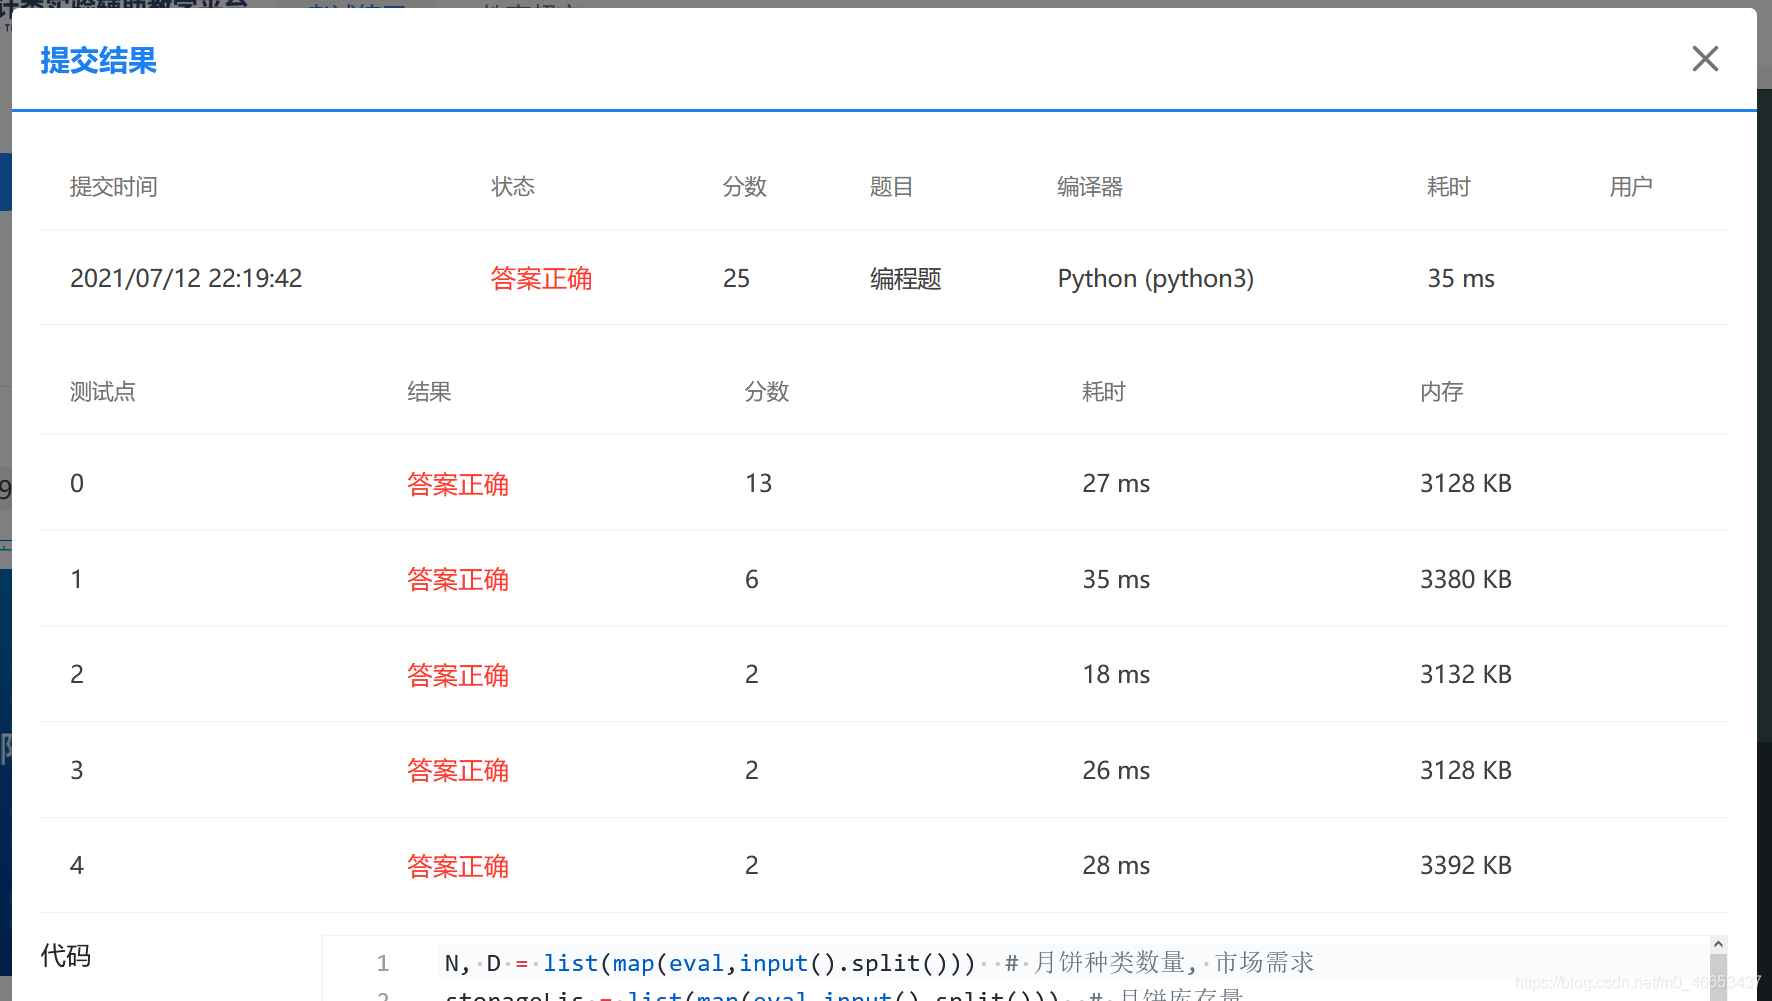Click the 状态 column header
1772x1001 pixels.
click(512, 187)
